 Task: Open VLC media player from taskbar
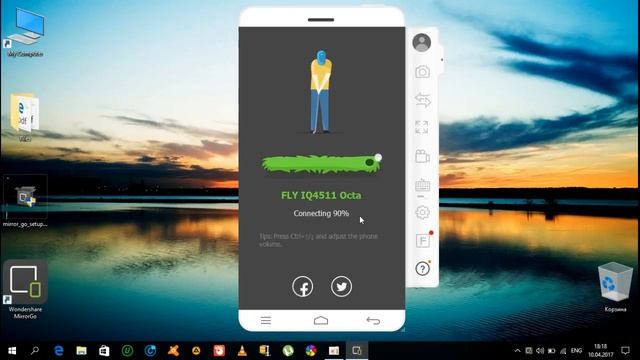[x=242, y=351]
